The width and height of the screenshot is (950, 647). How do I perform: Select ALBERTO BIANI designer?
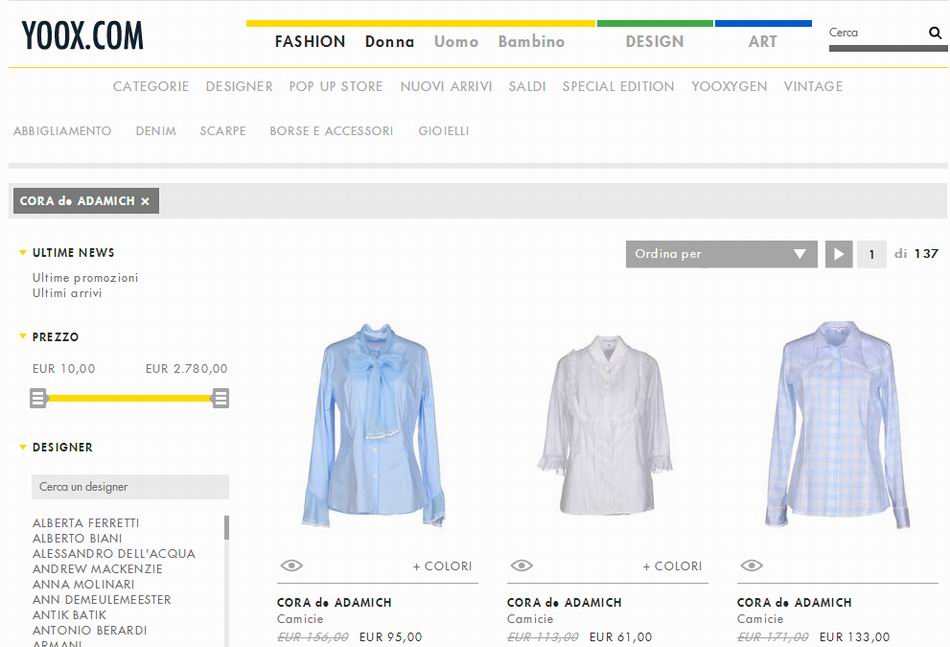78,538
